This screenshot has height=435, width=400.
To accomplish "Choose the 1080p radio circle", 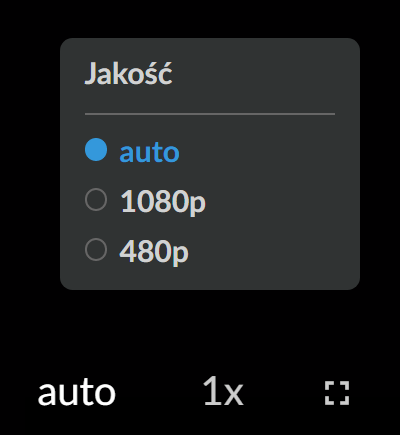I will click(96, 200).
